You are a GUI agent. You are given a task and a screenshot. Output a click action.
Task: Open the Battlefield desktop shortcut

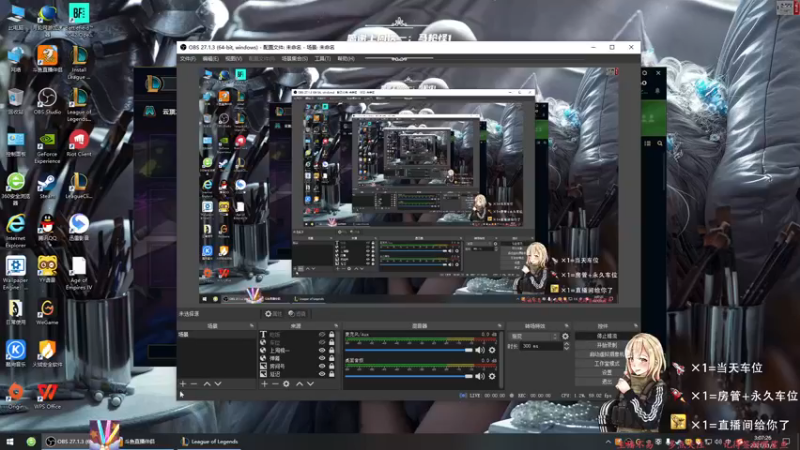click(79, 19)
